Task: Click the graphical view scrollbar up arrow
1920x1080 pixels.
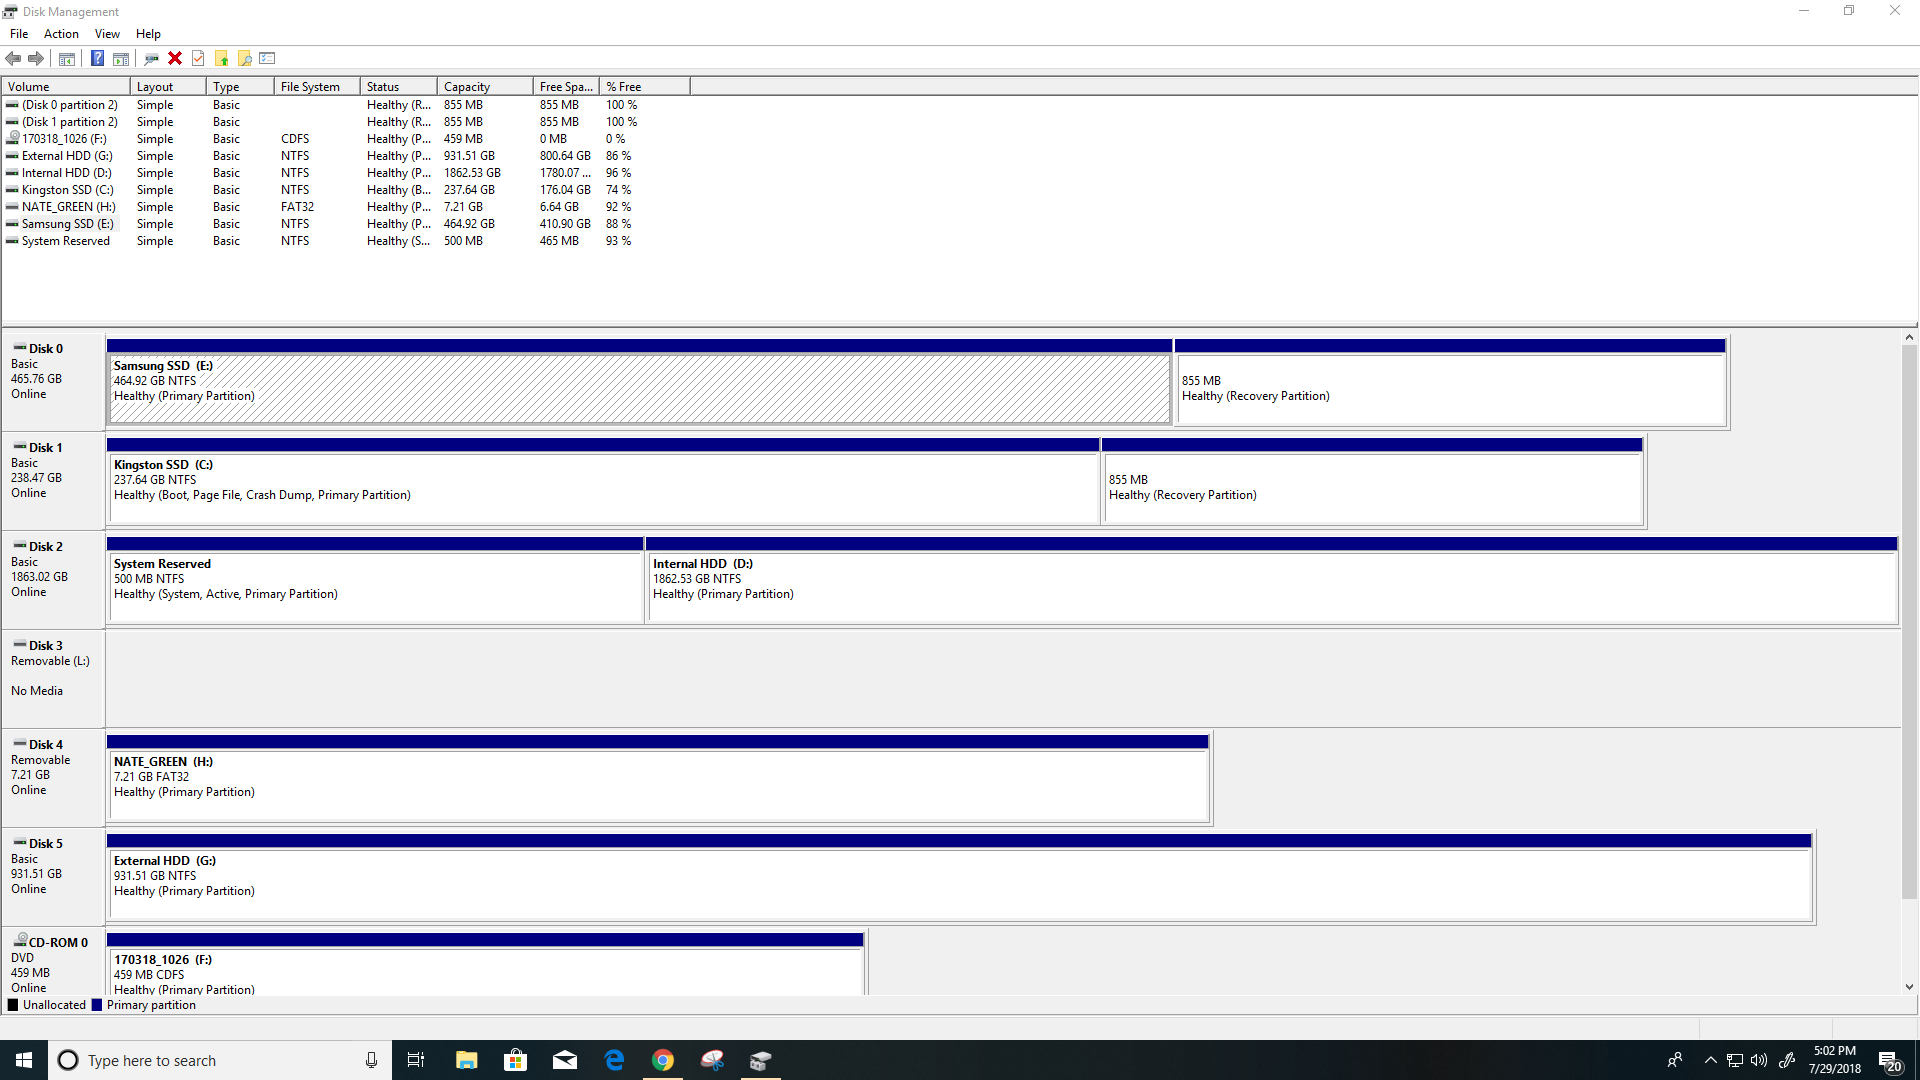Action: click(x=1909, y=338)
